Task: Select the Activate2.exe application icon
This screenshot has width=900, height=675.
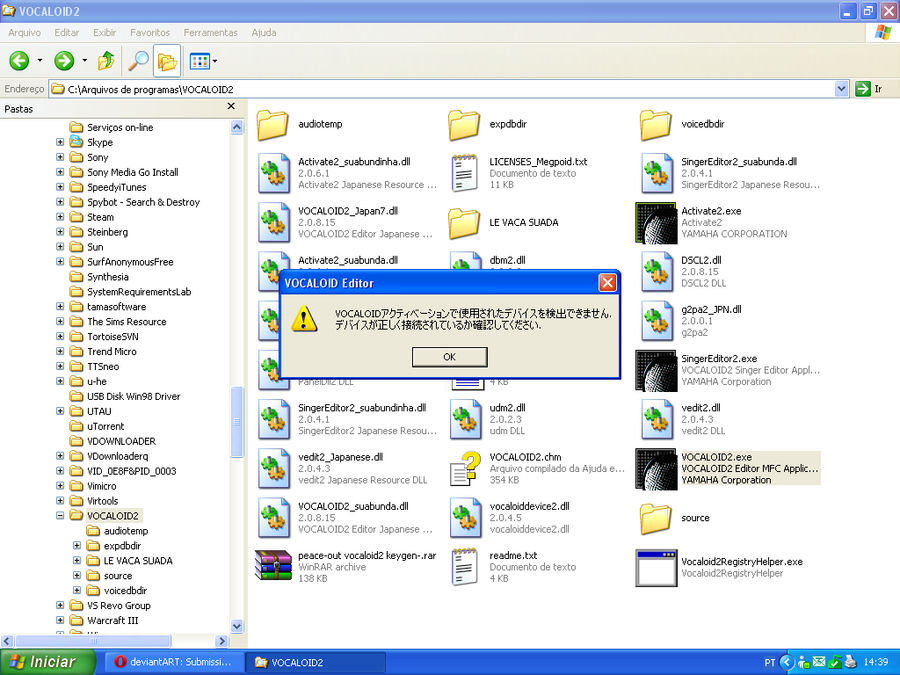Action: [657, 223]
